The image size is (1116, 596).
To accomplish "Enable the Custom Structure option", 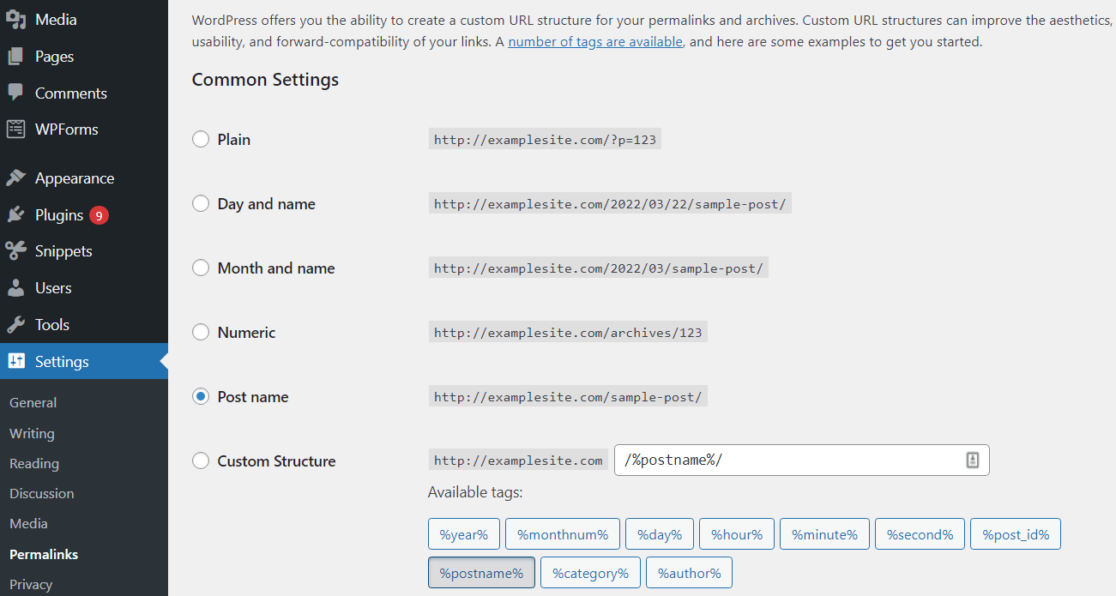I will 200,461.
